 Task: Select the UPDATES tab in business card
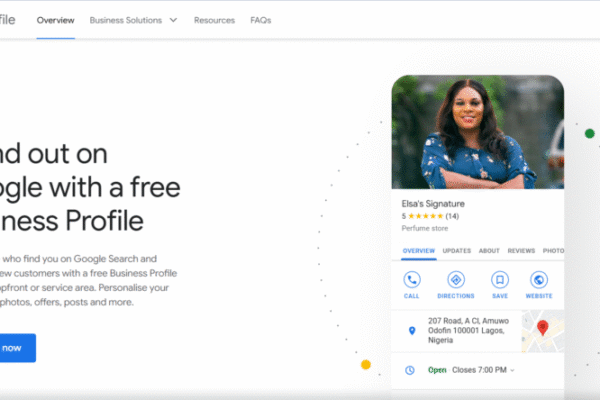click(457, 251)
